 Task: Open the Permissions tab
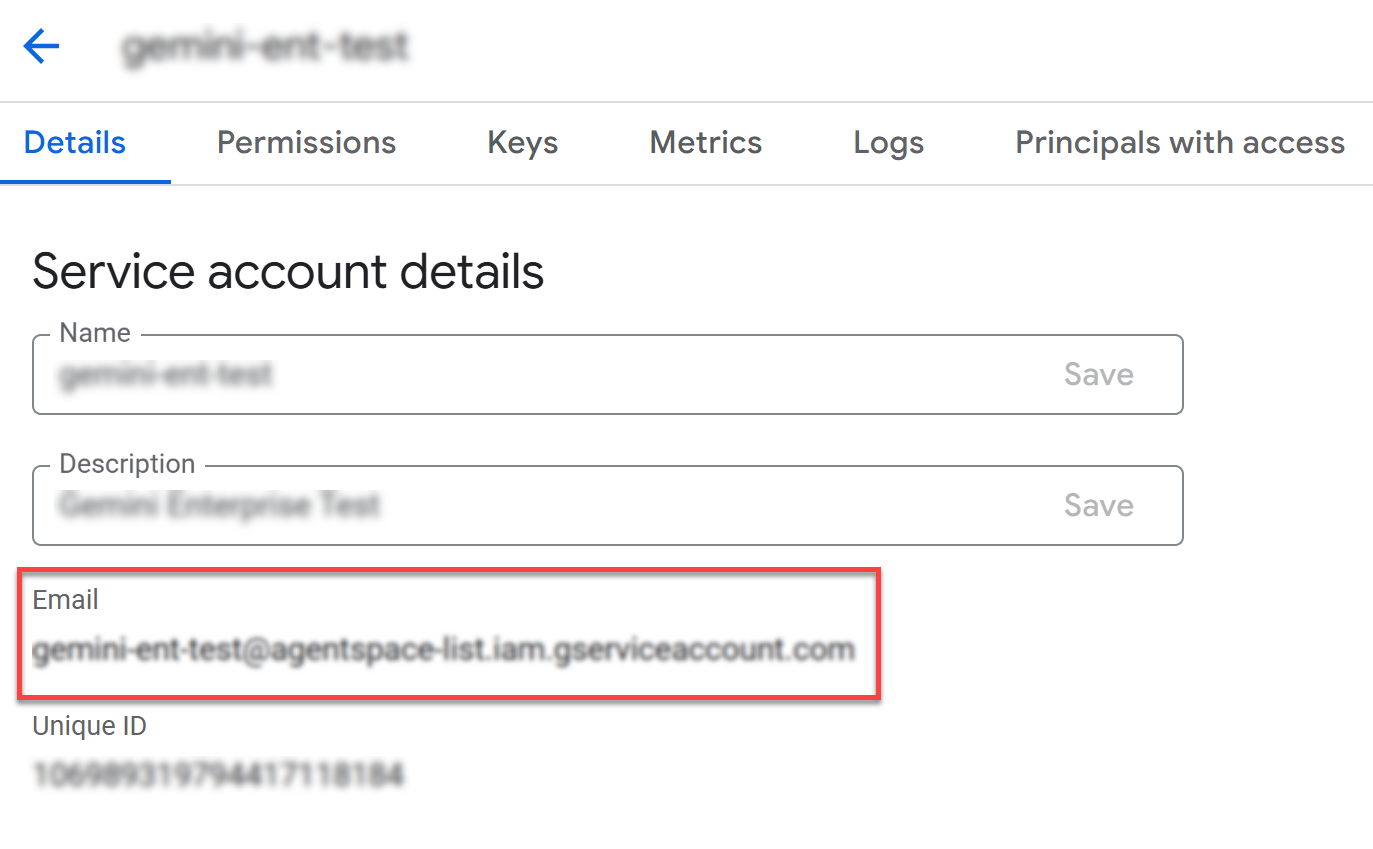point(306,143)
